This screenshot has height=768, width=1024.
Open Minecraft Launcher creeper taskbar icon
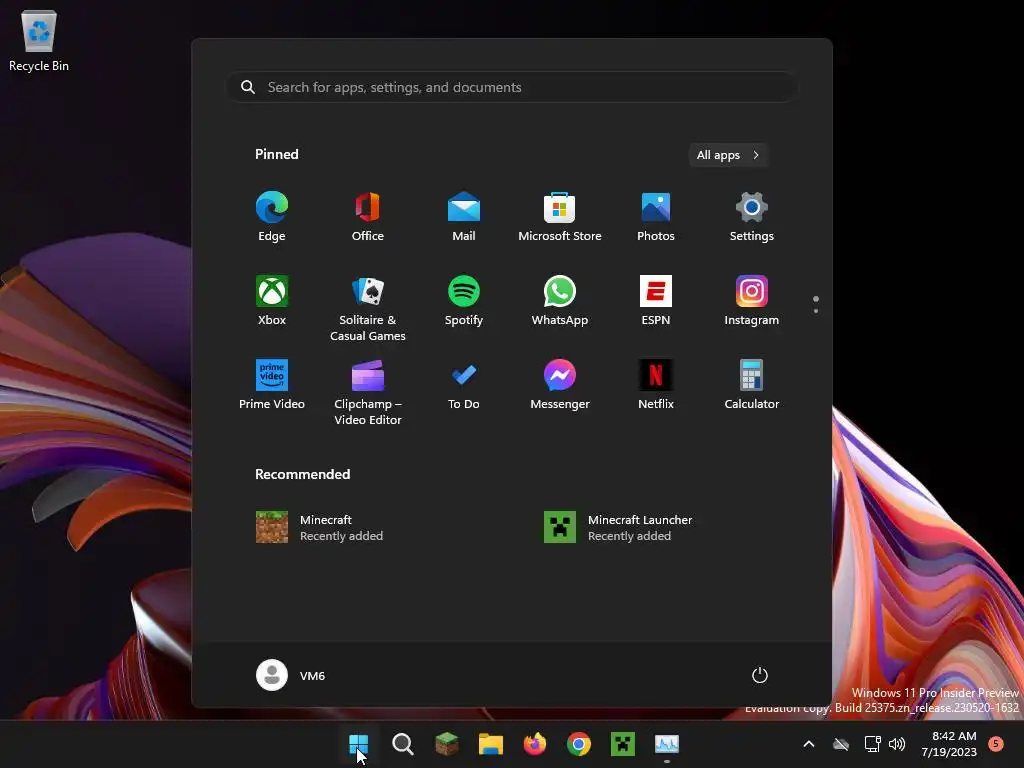coord(623,744)
